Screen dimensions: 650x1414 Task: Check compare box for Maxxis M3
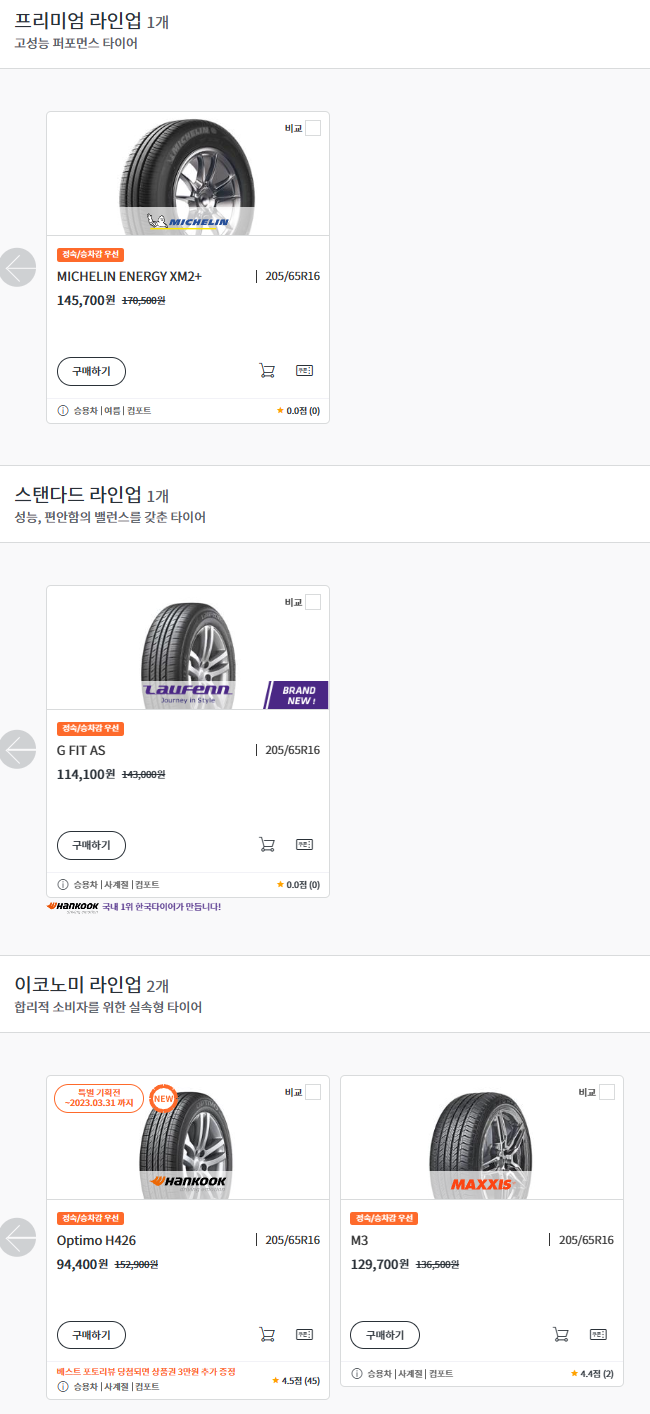click(x=607, y=1092)
